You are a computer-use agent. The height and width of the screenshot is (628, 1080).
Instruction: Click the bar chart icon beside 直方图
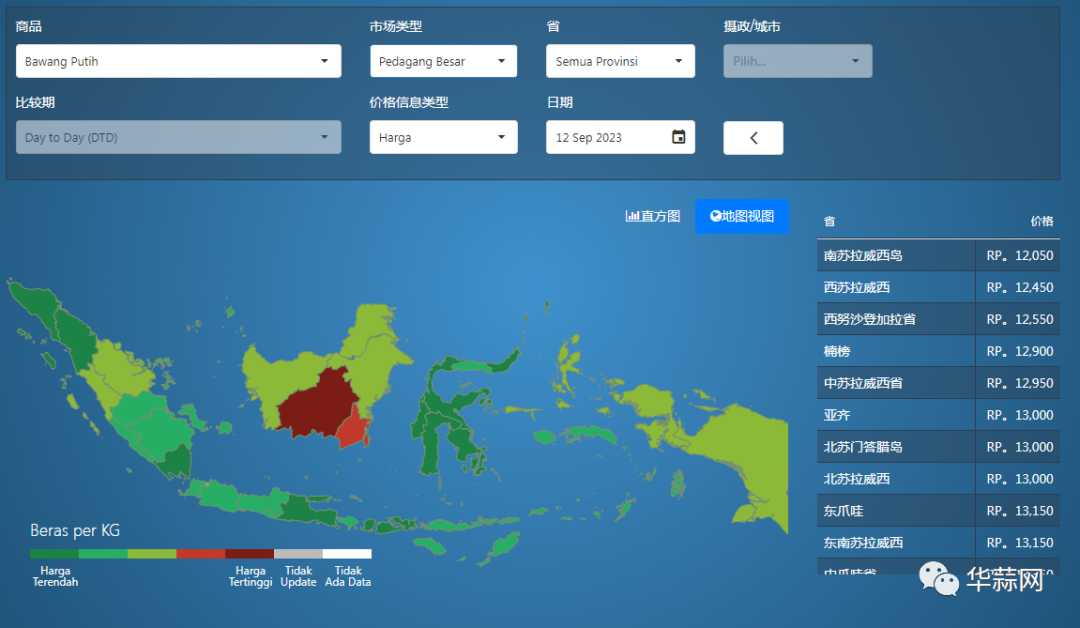pyautogui.click(x=632, y=216)
